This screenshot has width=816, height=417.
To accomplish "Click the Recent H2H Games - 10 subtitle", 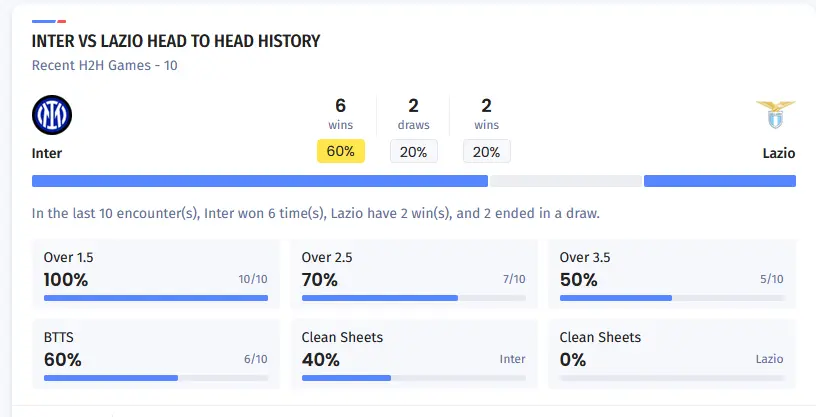I will (x=105, y=66).
